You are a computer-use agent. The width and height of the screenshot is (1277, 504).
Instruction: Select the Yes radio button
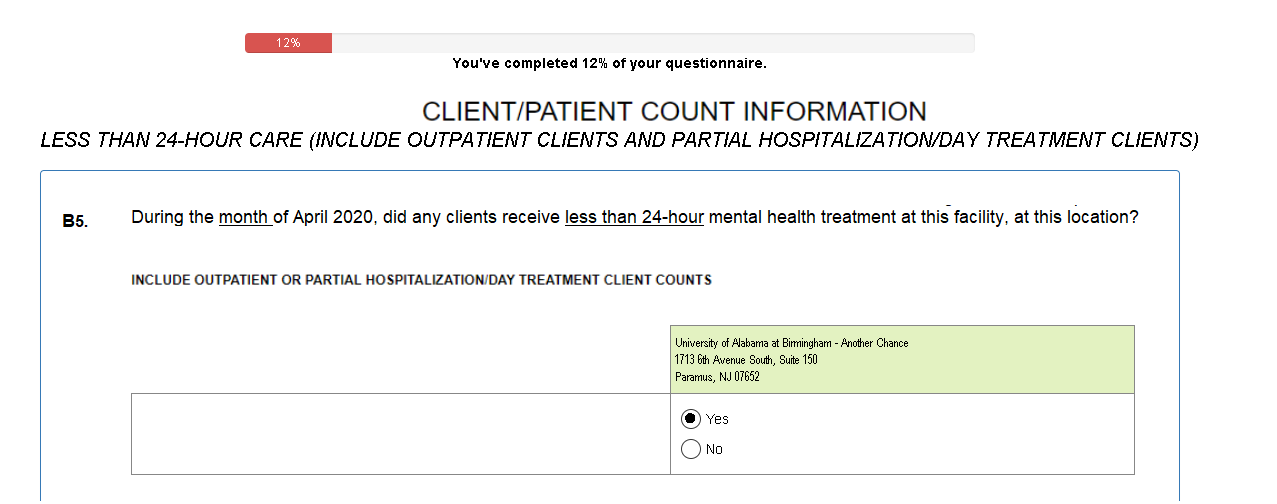[690, 419]
